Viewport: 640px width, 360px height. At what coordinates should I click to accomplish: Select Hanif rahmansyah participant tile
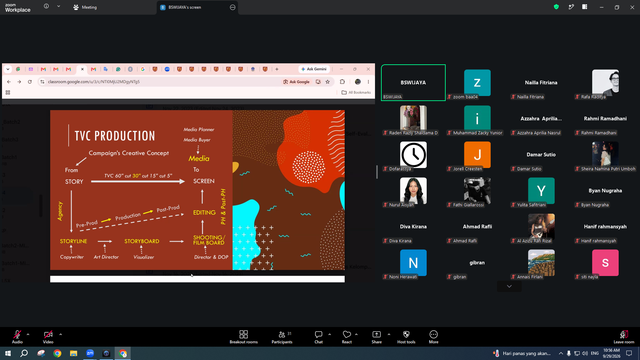(605, 227)
